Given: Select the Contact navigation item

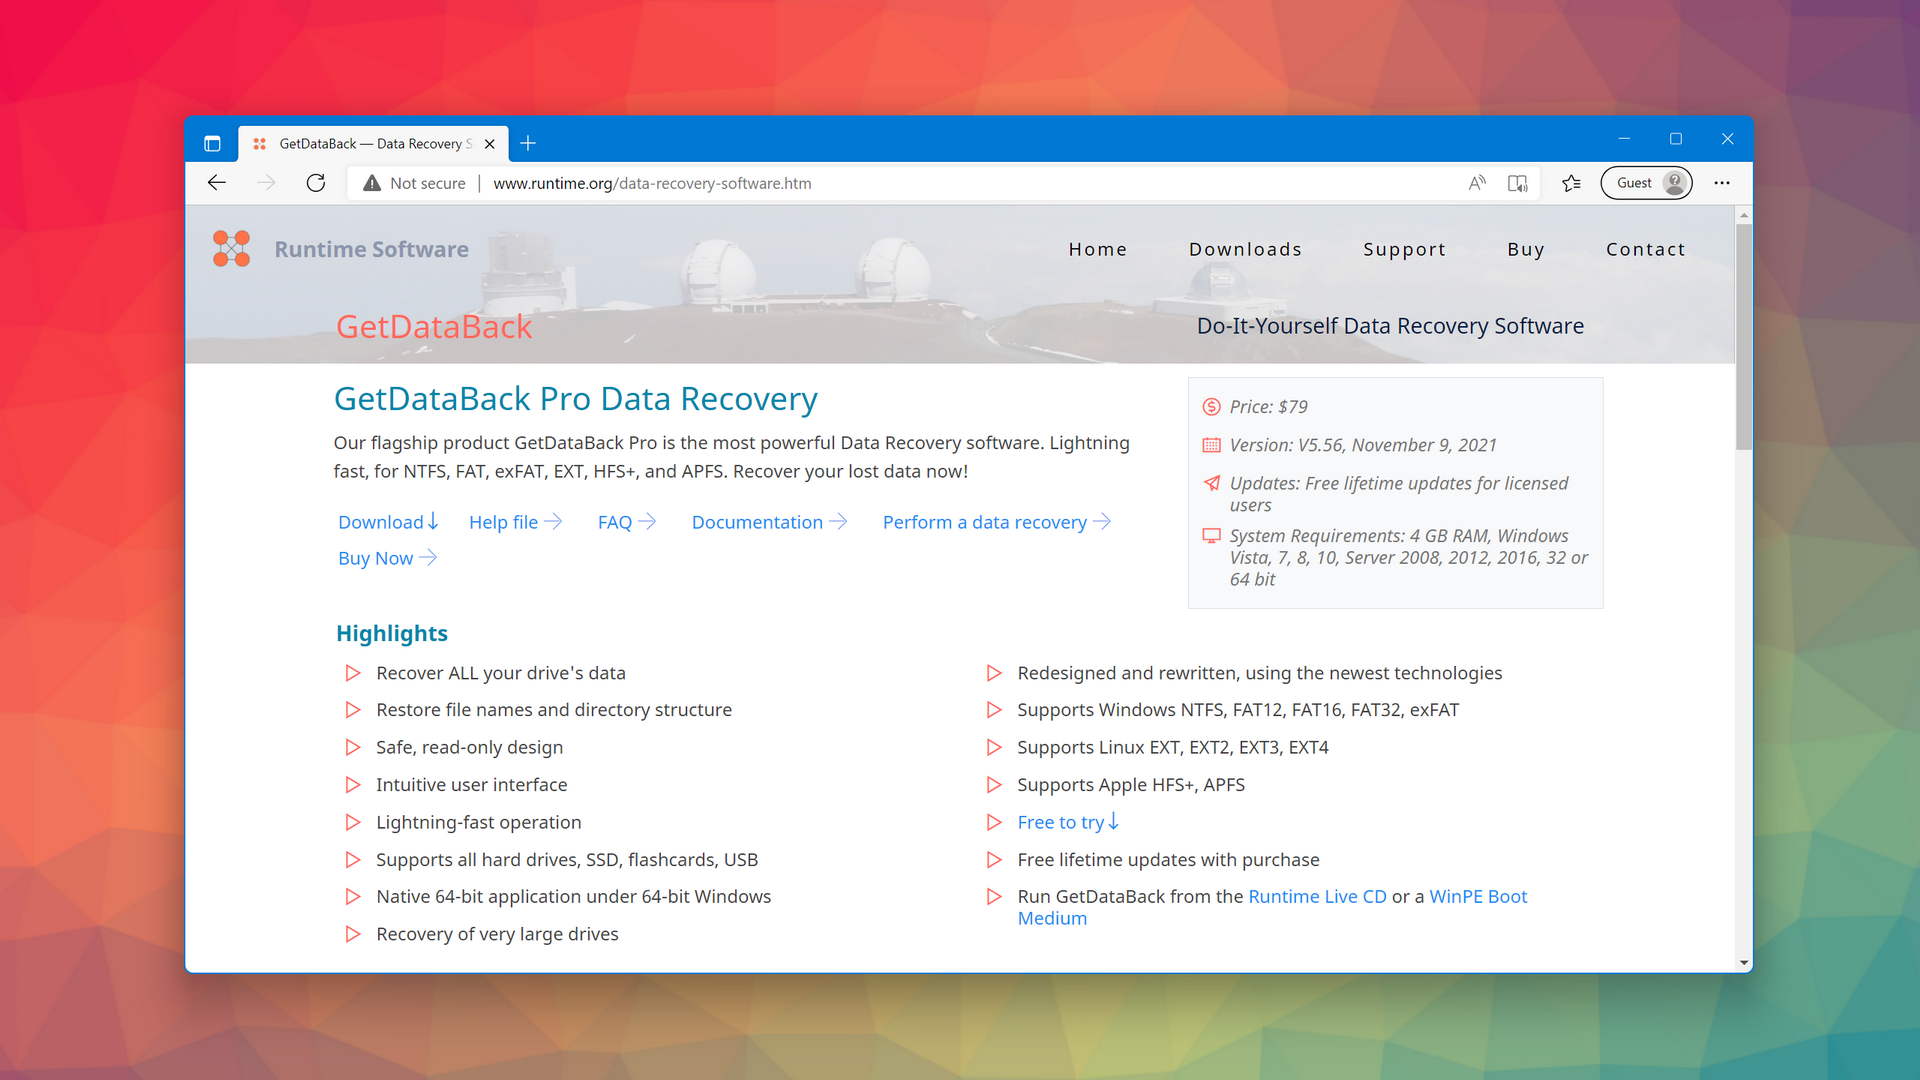Looking at the screenshot, I should (x=1646, y=249).
